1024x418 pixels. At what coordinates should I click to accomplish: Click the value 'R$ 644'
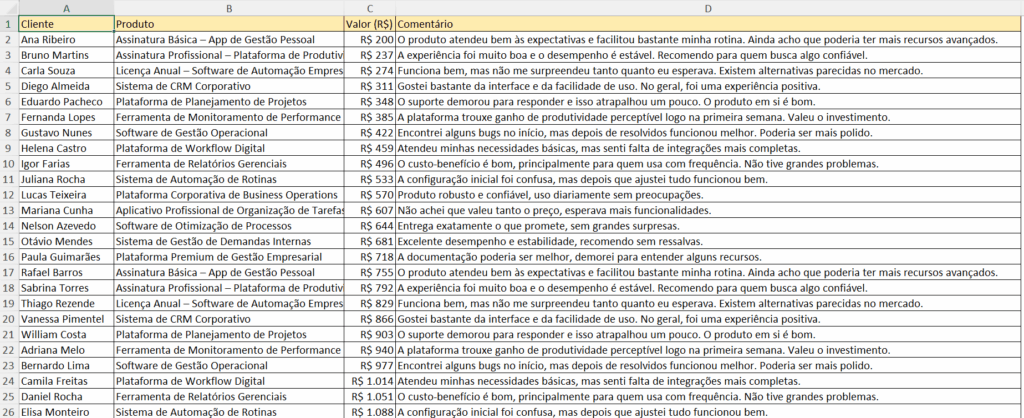(x=370, y=225)
